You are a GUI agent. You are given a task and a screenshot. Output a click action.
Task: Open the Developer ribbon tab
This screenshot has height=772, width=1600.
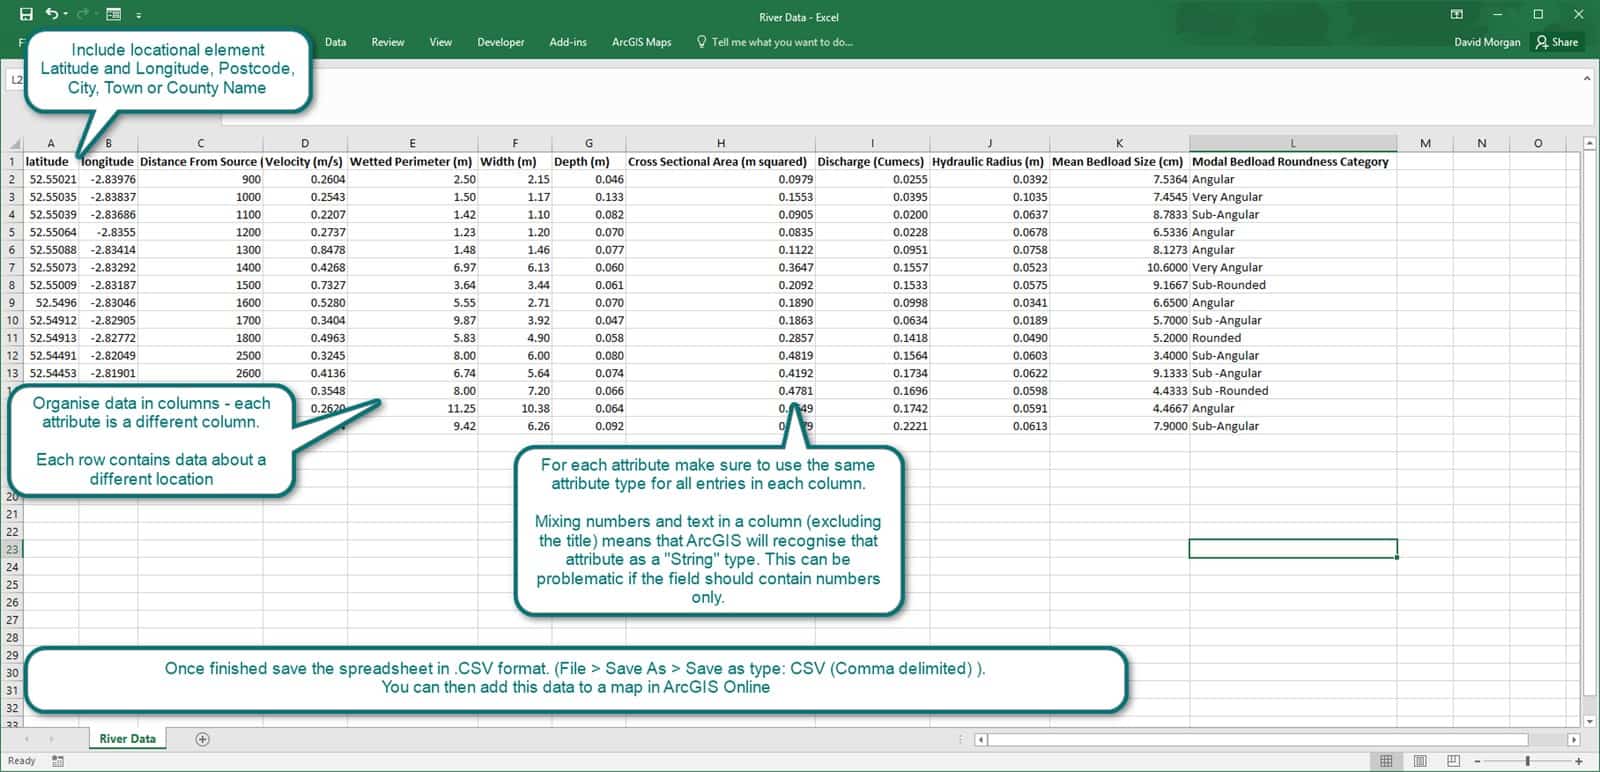coord(500,42)
